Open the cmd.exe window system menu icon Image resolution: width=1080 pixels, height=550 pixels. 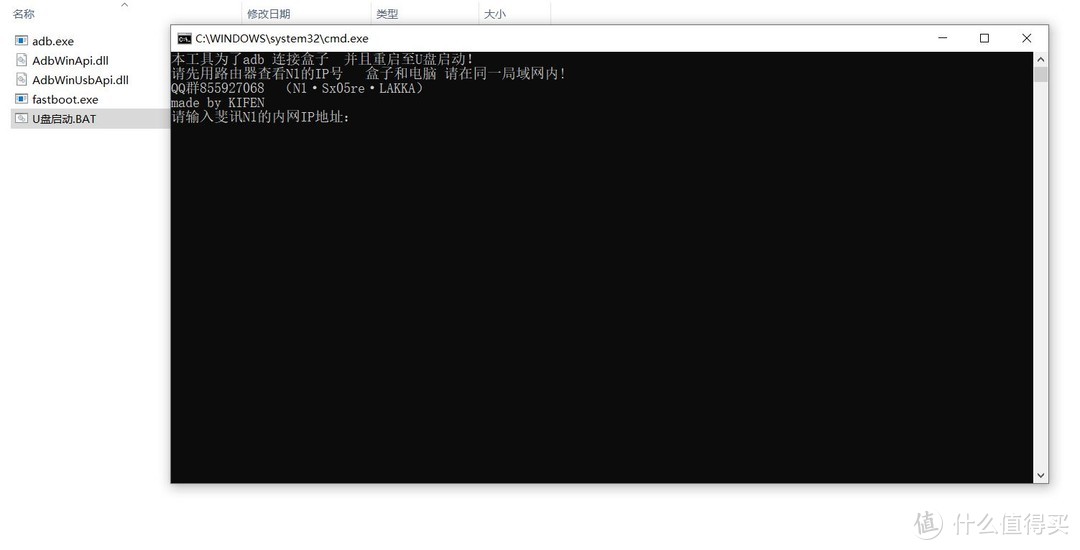tap(184, 39)
